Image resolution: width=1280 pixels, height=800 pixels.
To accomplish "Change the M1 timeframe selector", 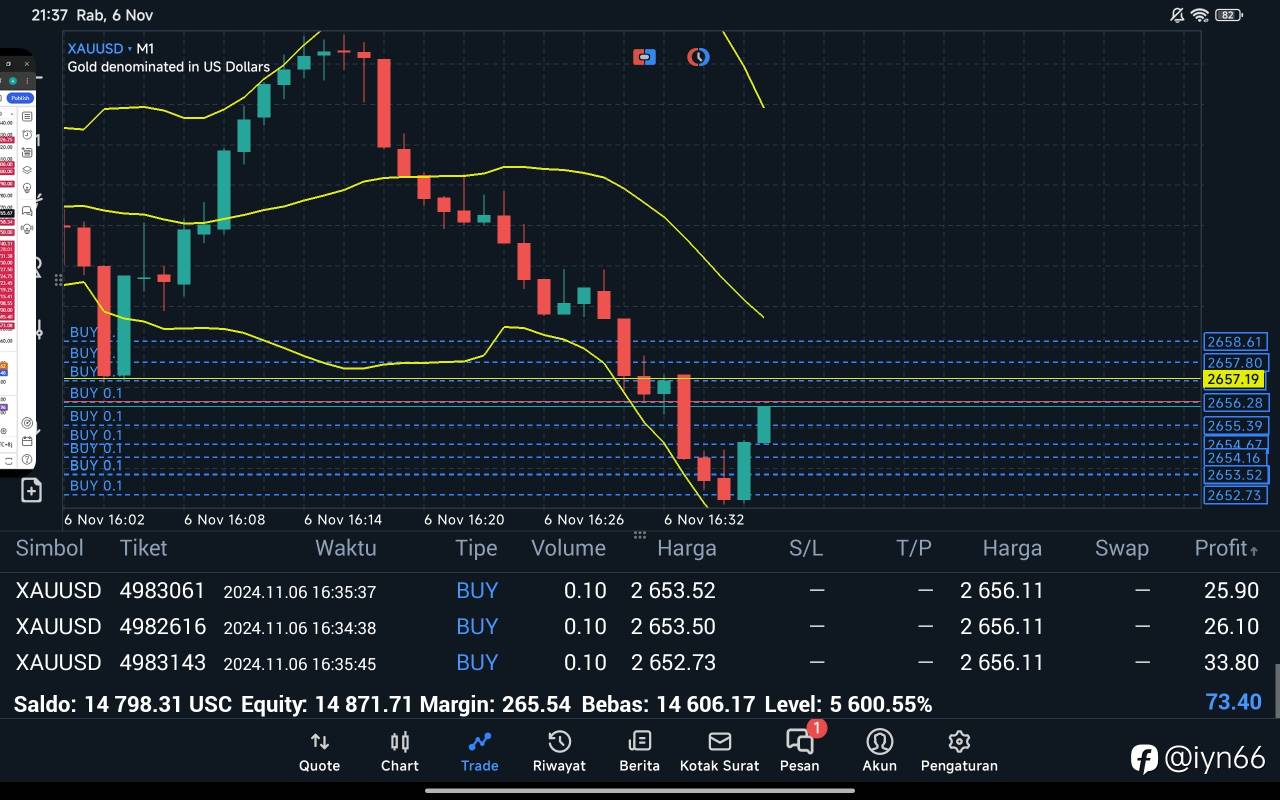I will 145,48.
